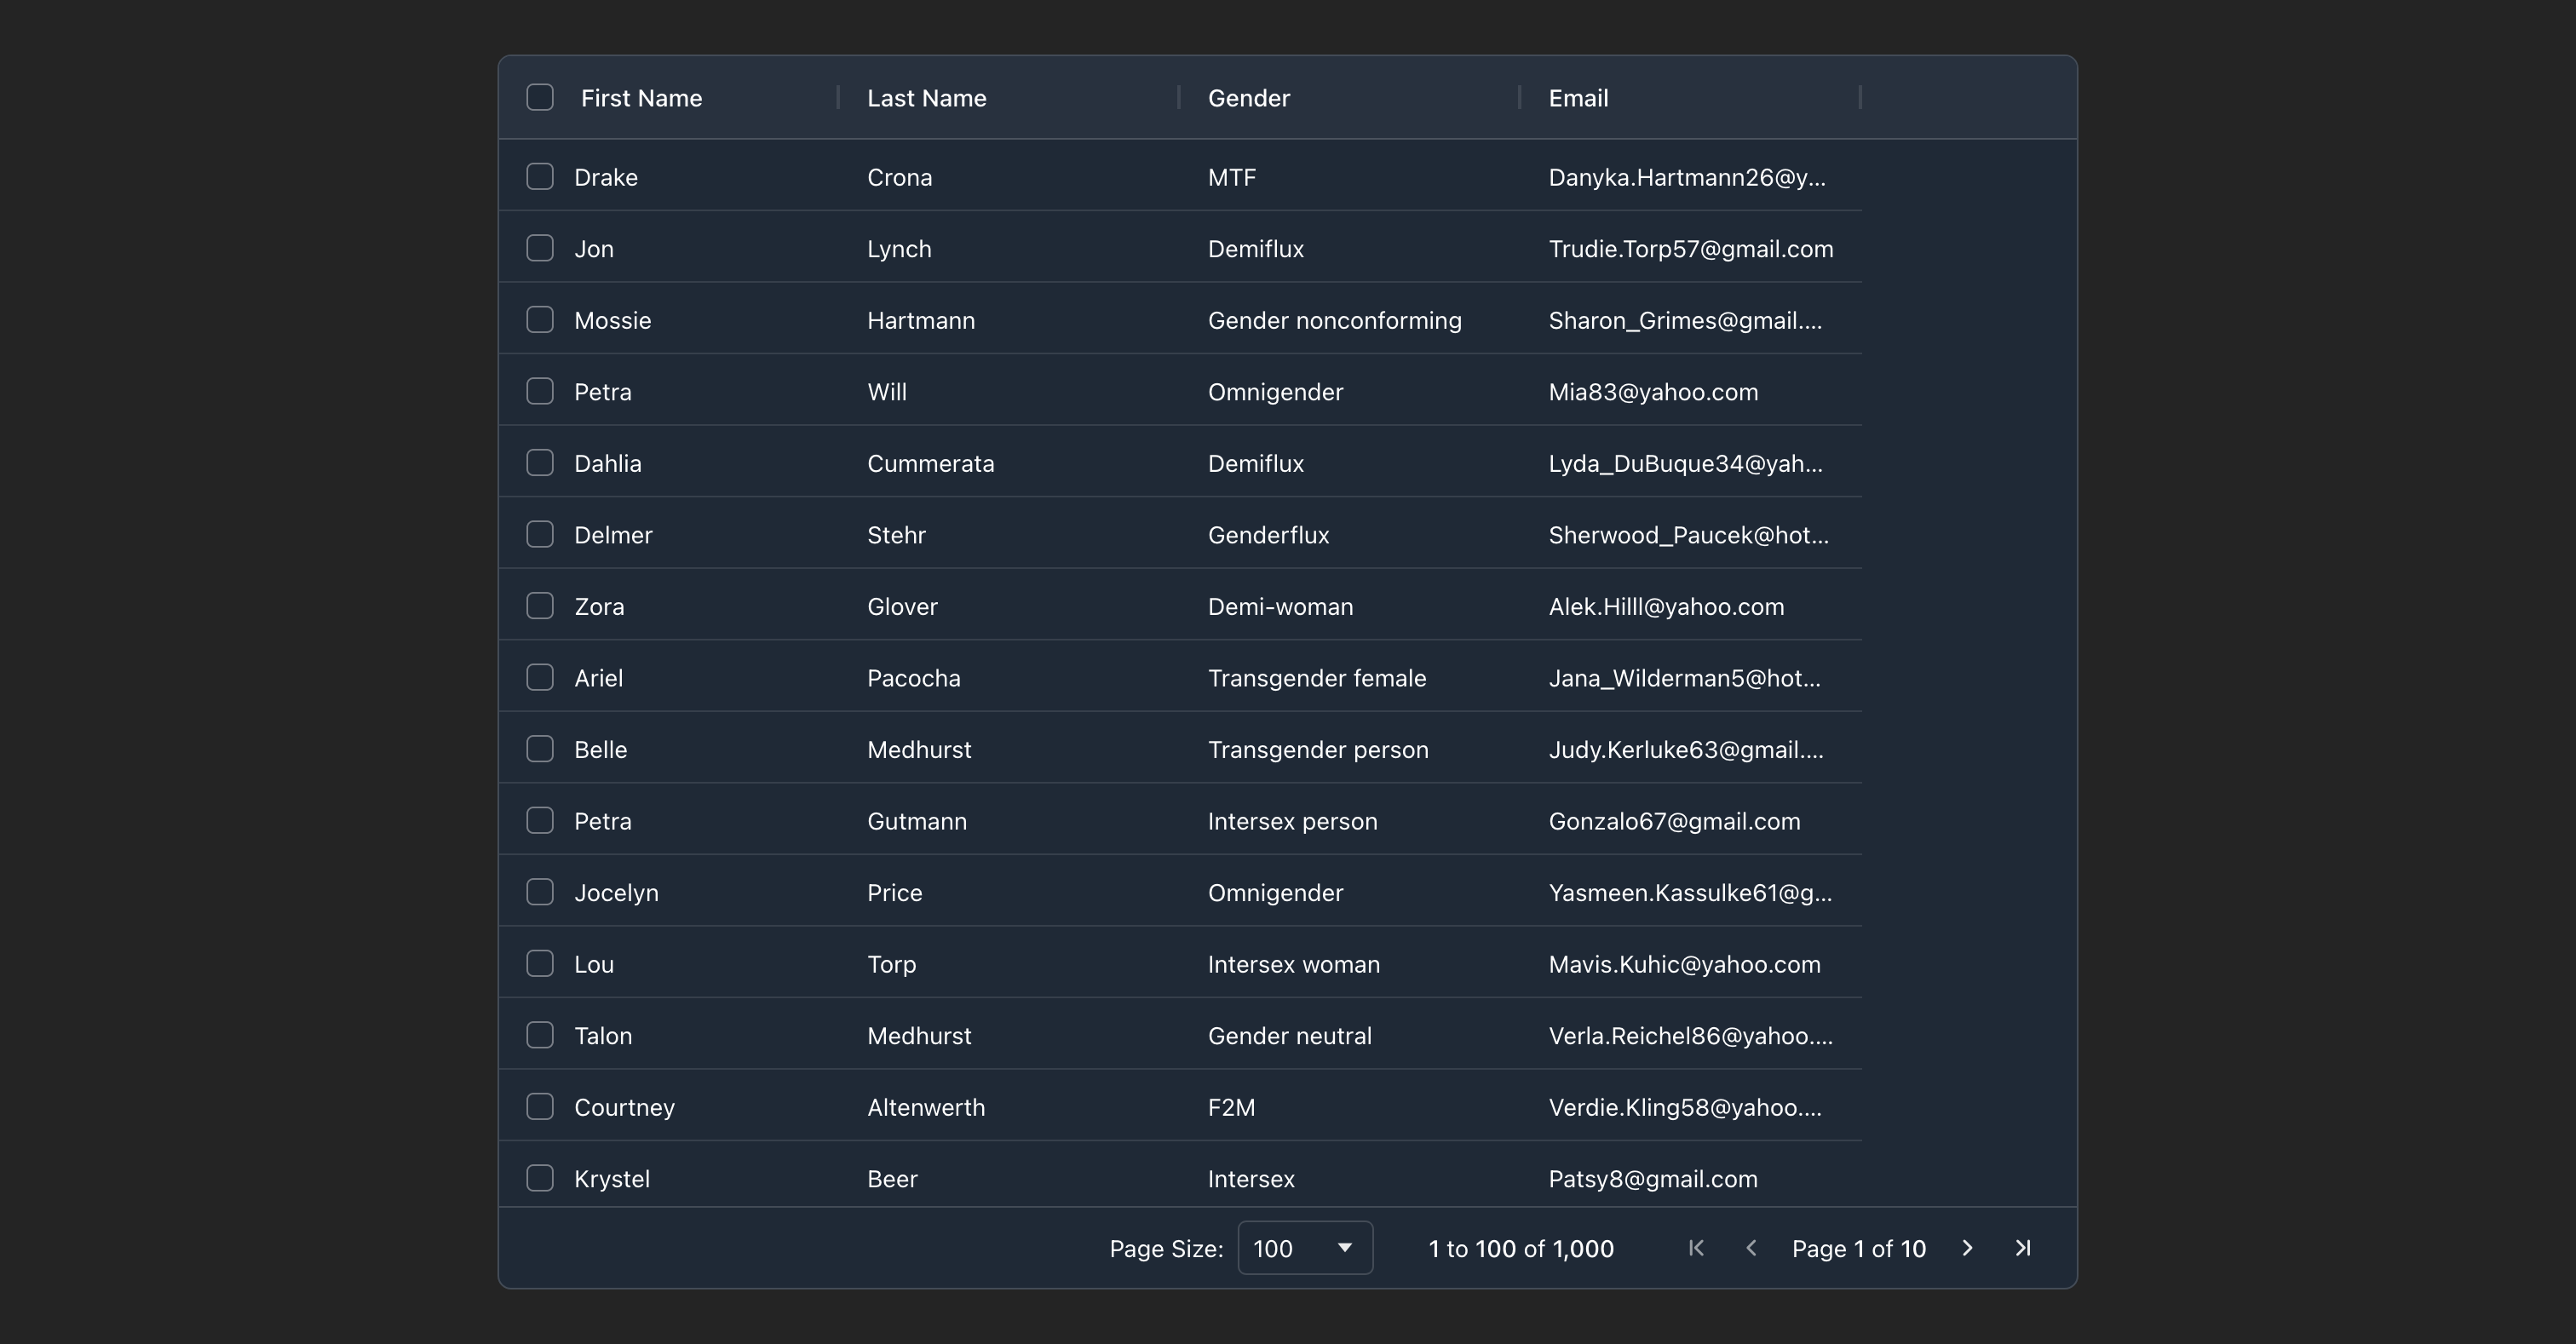
Task: Click the Gender column header
Action: tap(1248, 98)
